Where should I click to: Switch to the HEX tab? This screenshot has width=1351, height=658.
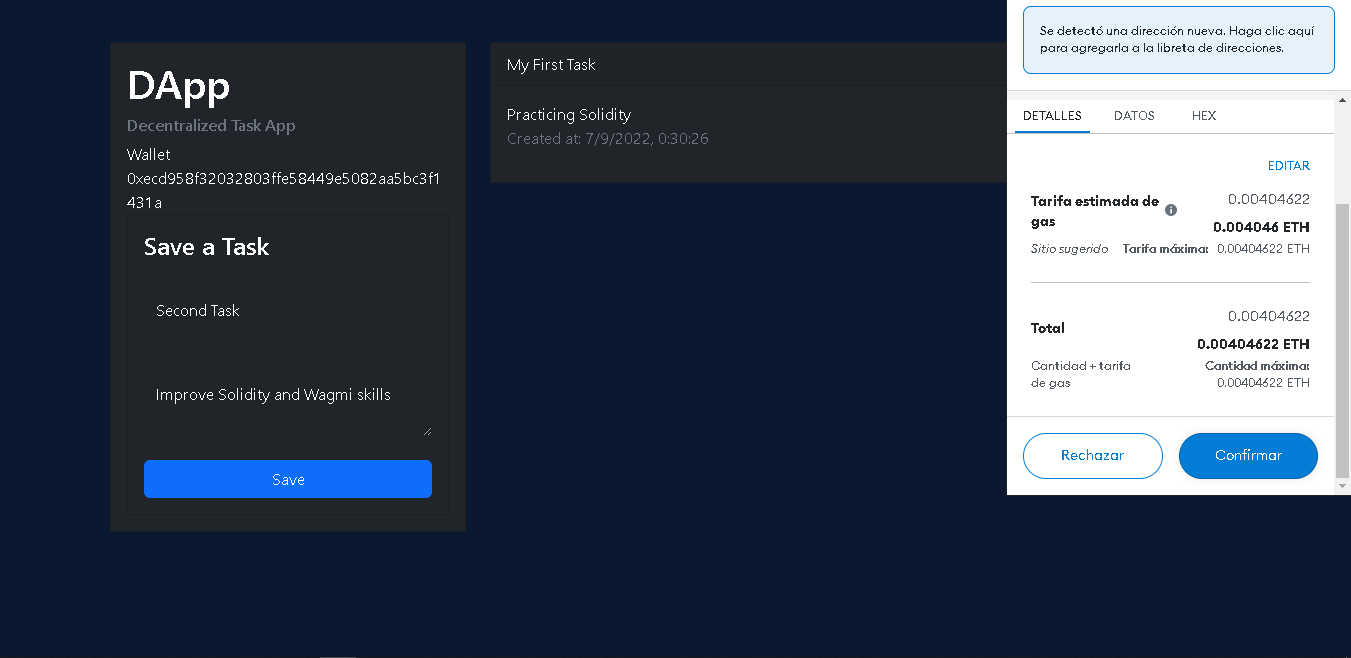tap(1203, 116)
